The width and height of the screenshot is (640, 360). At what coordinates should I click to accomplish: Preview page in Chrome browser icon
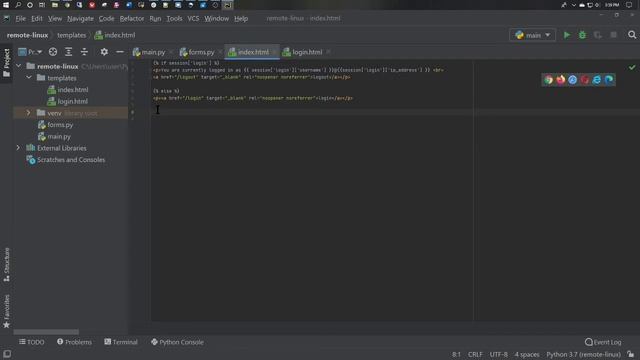click(548, 80)
